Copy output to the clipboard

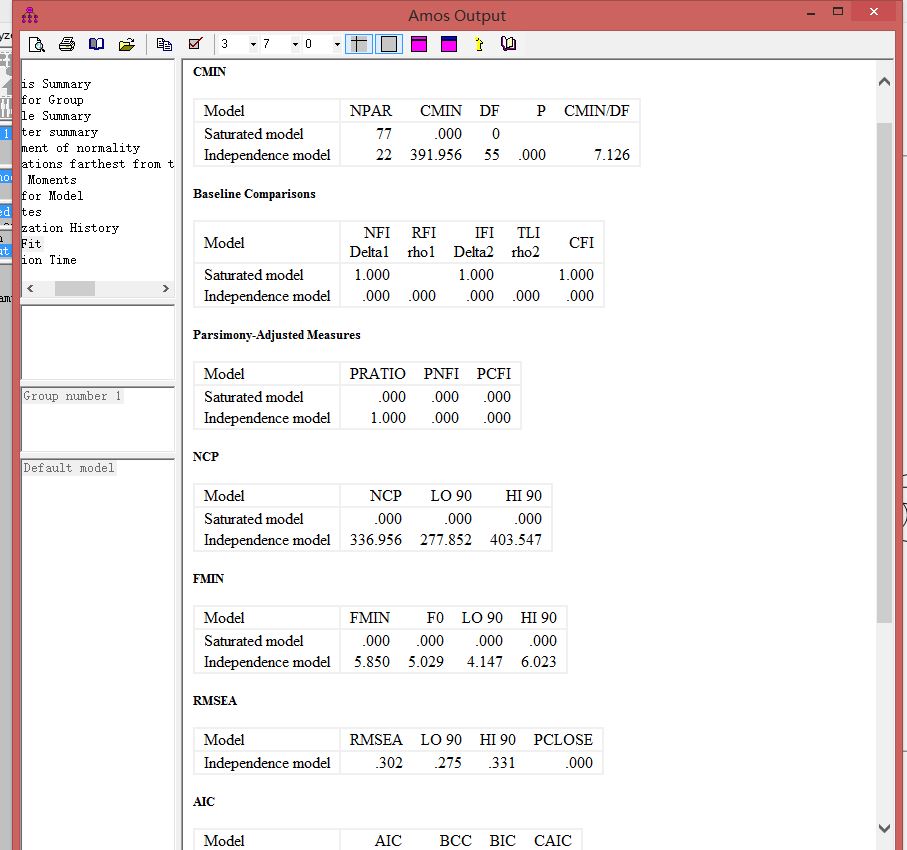tap(164, 44)
